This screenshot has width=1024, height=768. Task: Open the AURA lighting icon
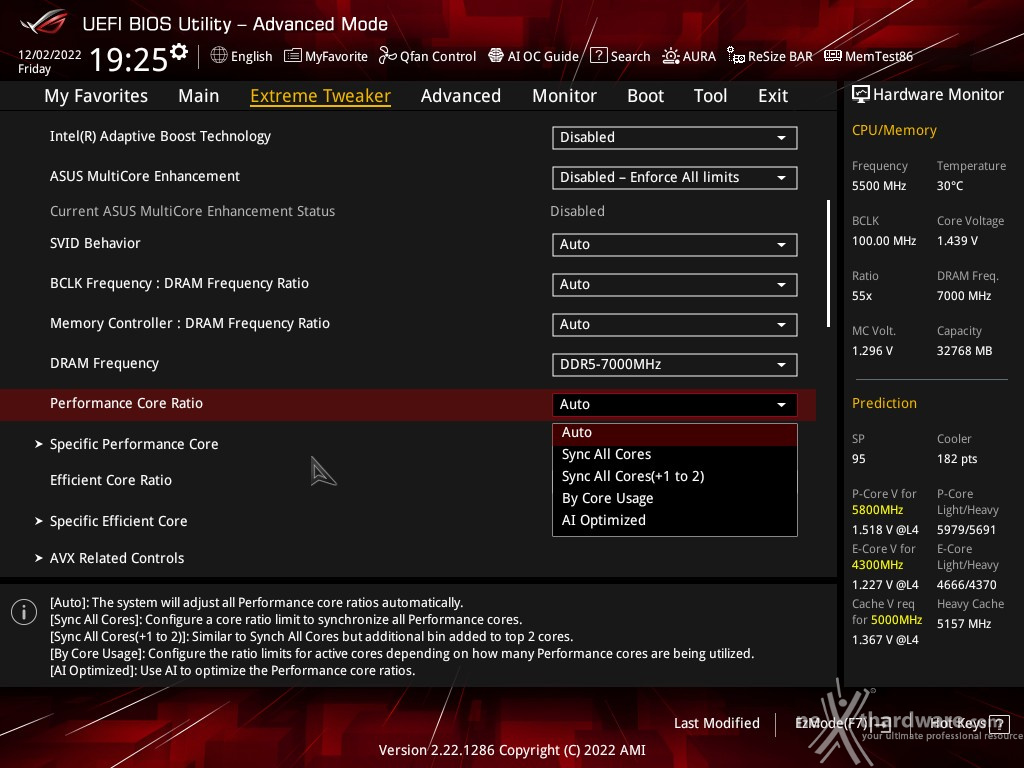(x=671, y=56)
